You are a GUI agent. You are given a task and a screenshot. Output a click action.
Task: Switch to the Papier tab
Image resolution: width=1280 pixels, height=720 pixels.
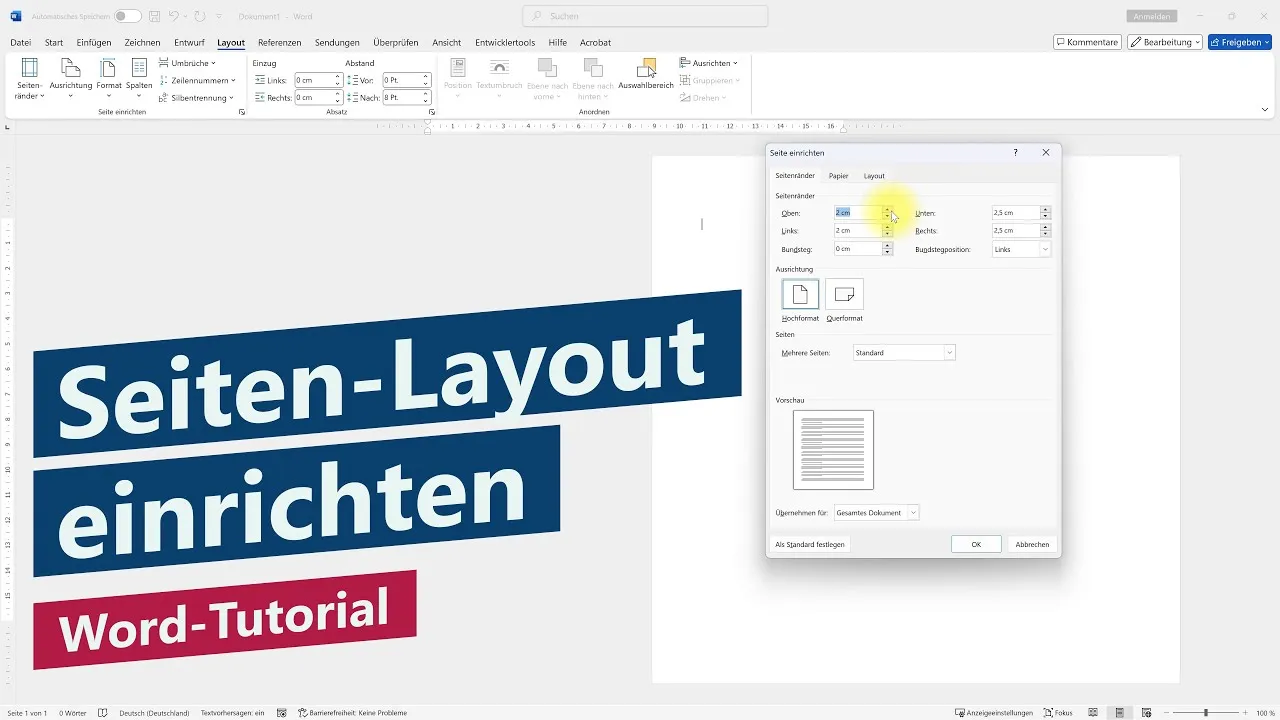coord(838,175)
